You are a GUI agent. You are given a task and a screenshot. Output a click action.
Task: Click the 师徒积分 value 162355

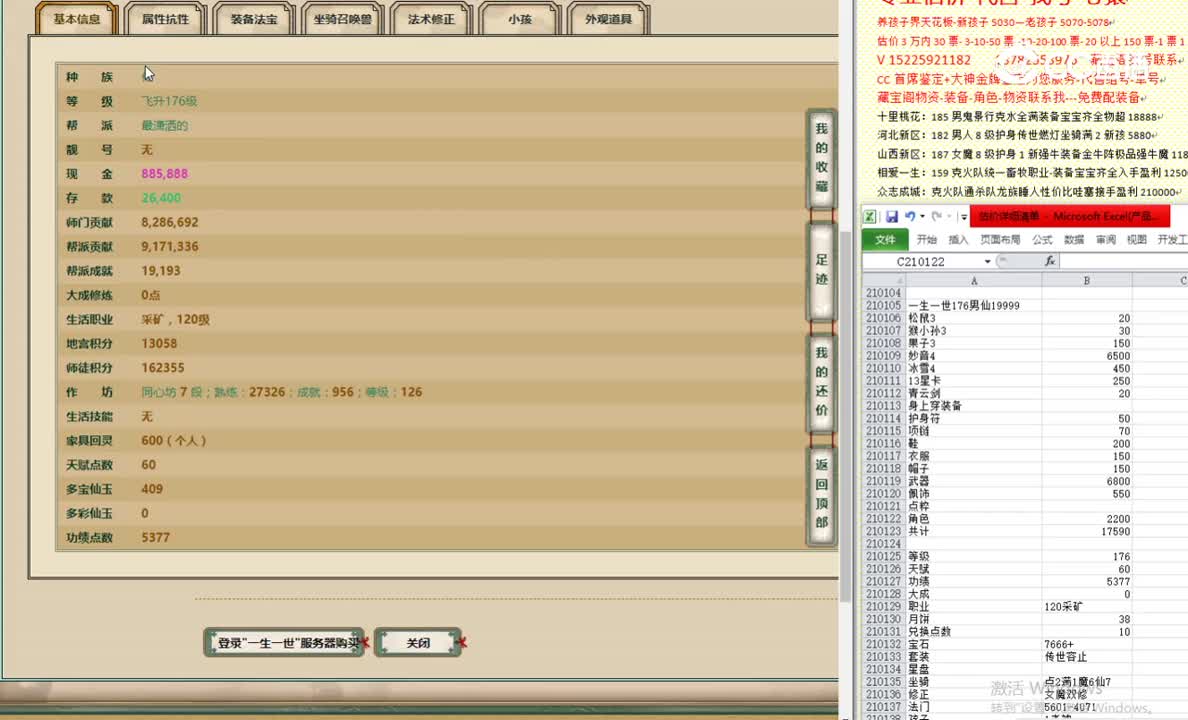click(x=163, y=368)
